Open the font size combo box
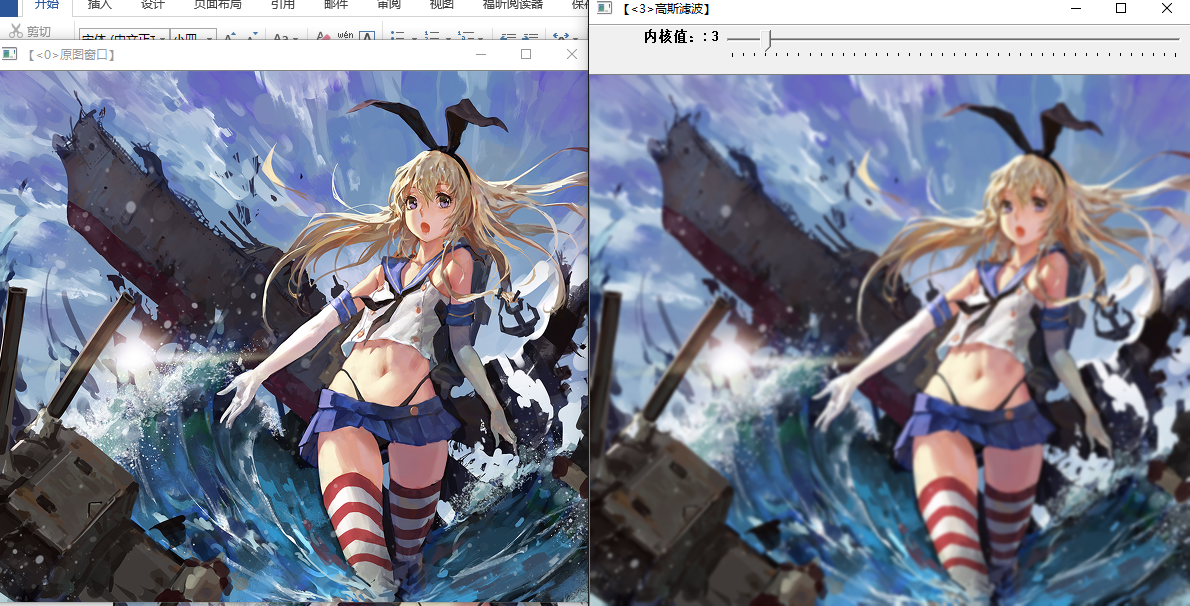This screenshot has width=1190, height=606. (194, 36)
